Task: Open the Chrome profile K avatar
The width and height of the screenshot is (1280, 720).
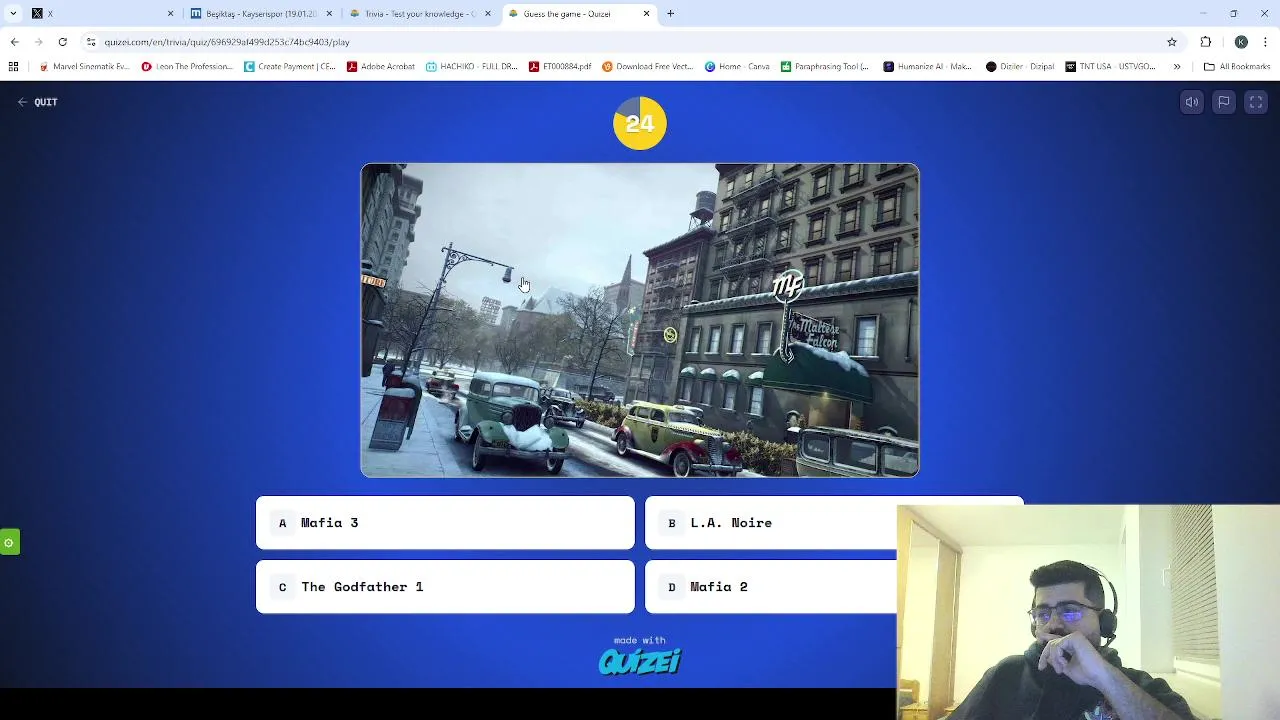Action: click(x=1241, y=42)
